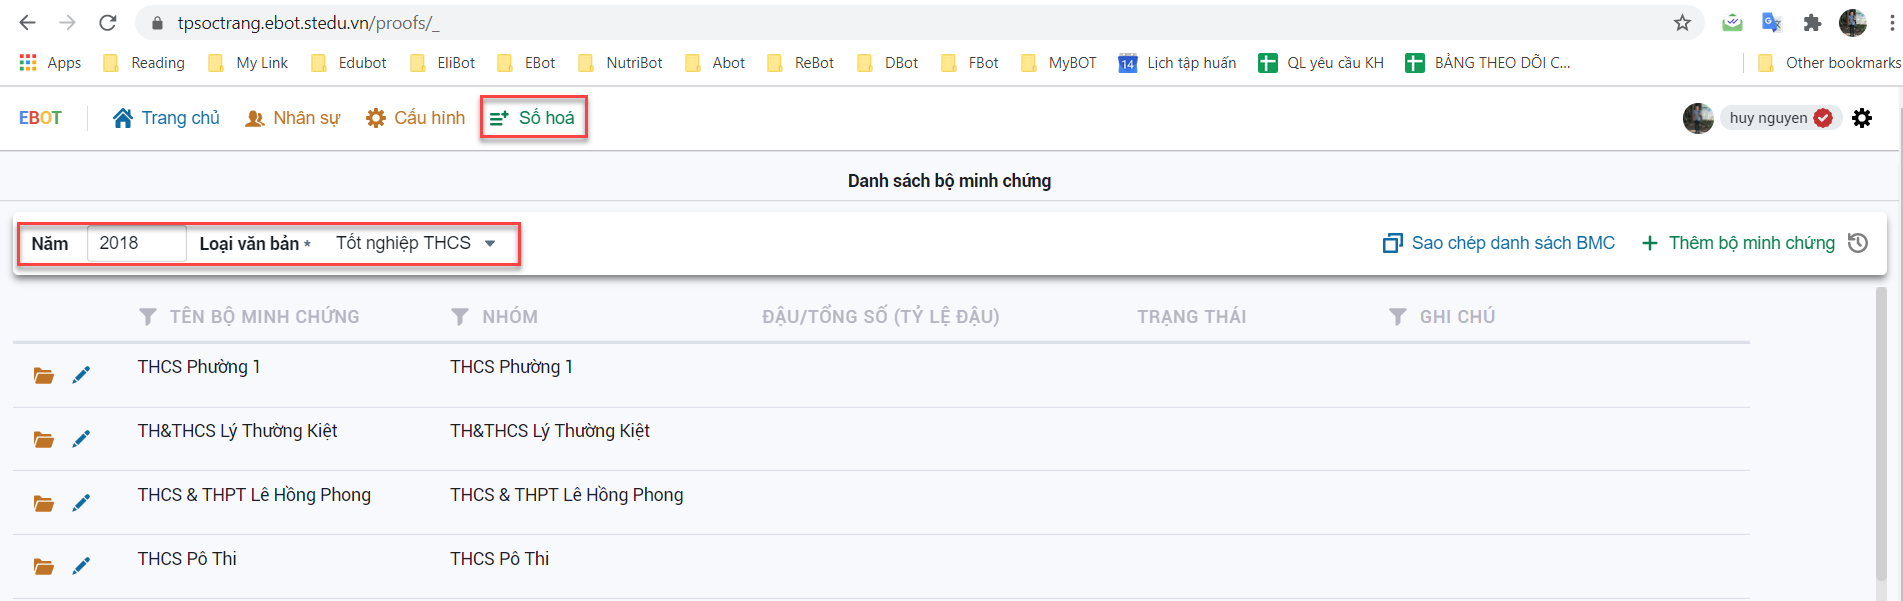Open the Cấu hình menu
Screen dimensions: 1903x601
[416, 118]
